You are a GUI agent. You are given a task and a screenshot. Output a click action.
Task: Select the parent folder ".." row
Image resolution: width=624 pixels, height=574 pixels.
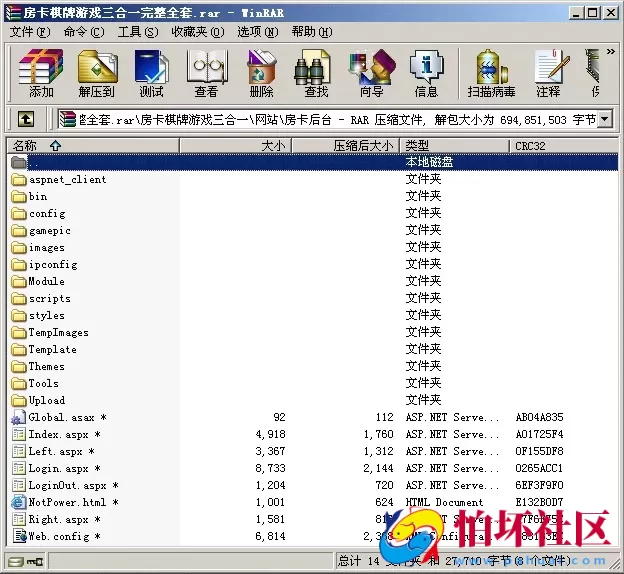(314, 162)
